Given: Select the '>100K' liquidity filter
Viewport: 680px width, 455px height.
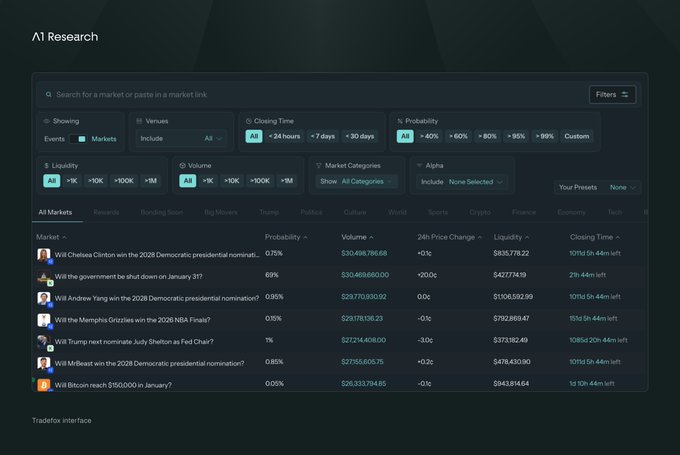Looking at the screenshot, I should pos(123,181).
